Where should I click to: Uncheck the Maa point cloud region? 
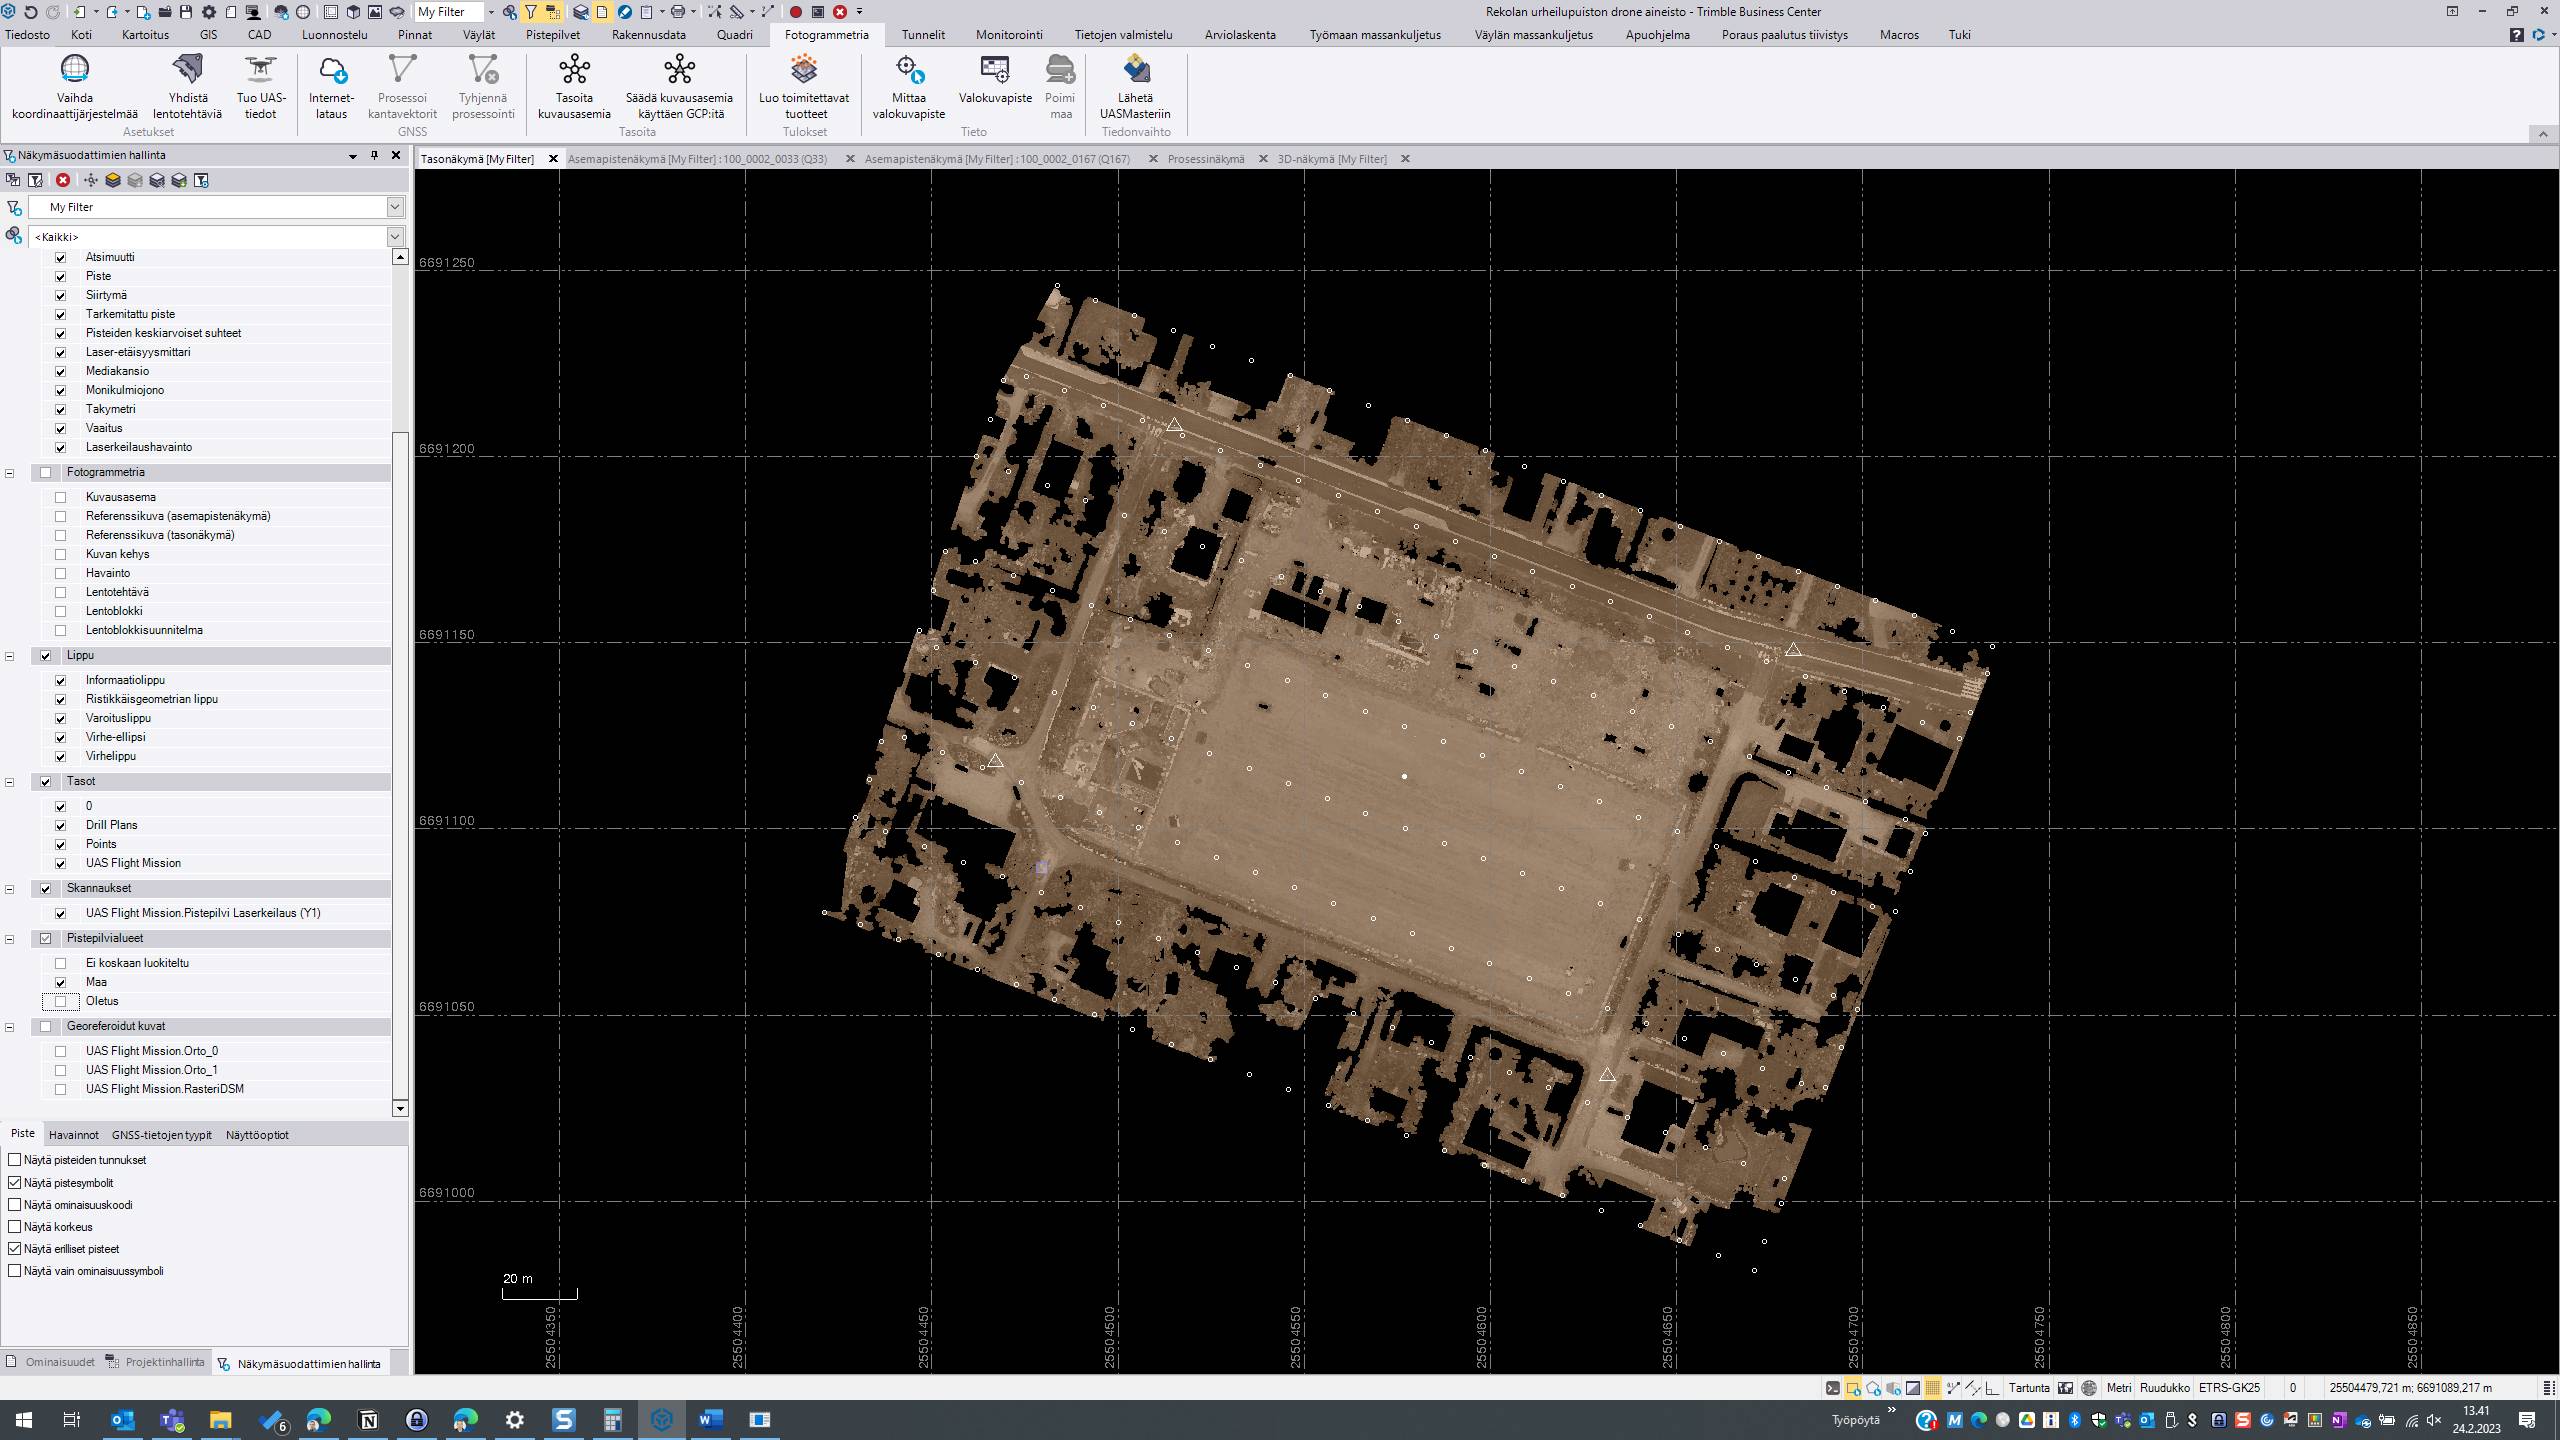tap(61, 982)
